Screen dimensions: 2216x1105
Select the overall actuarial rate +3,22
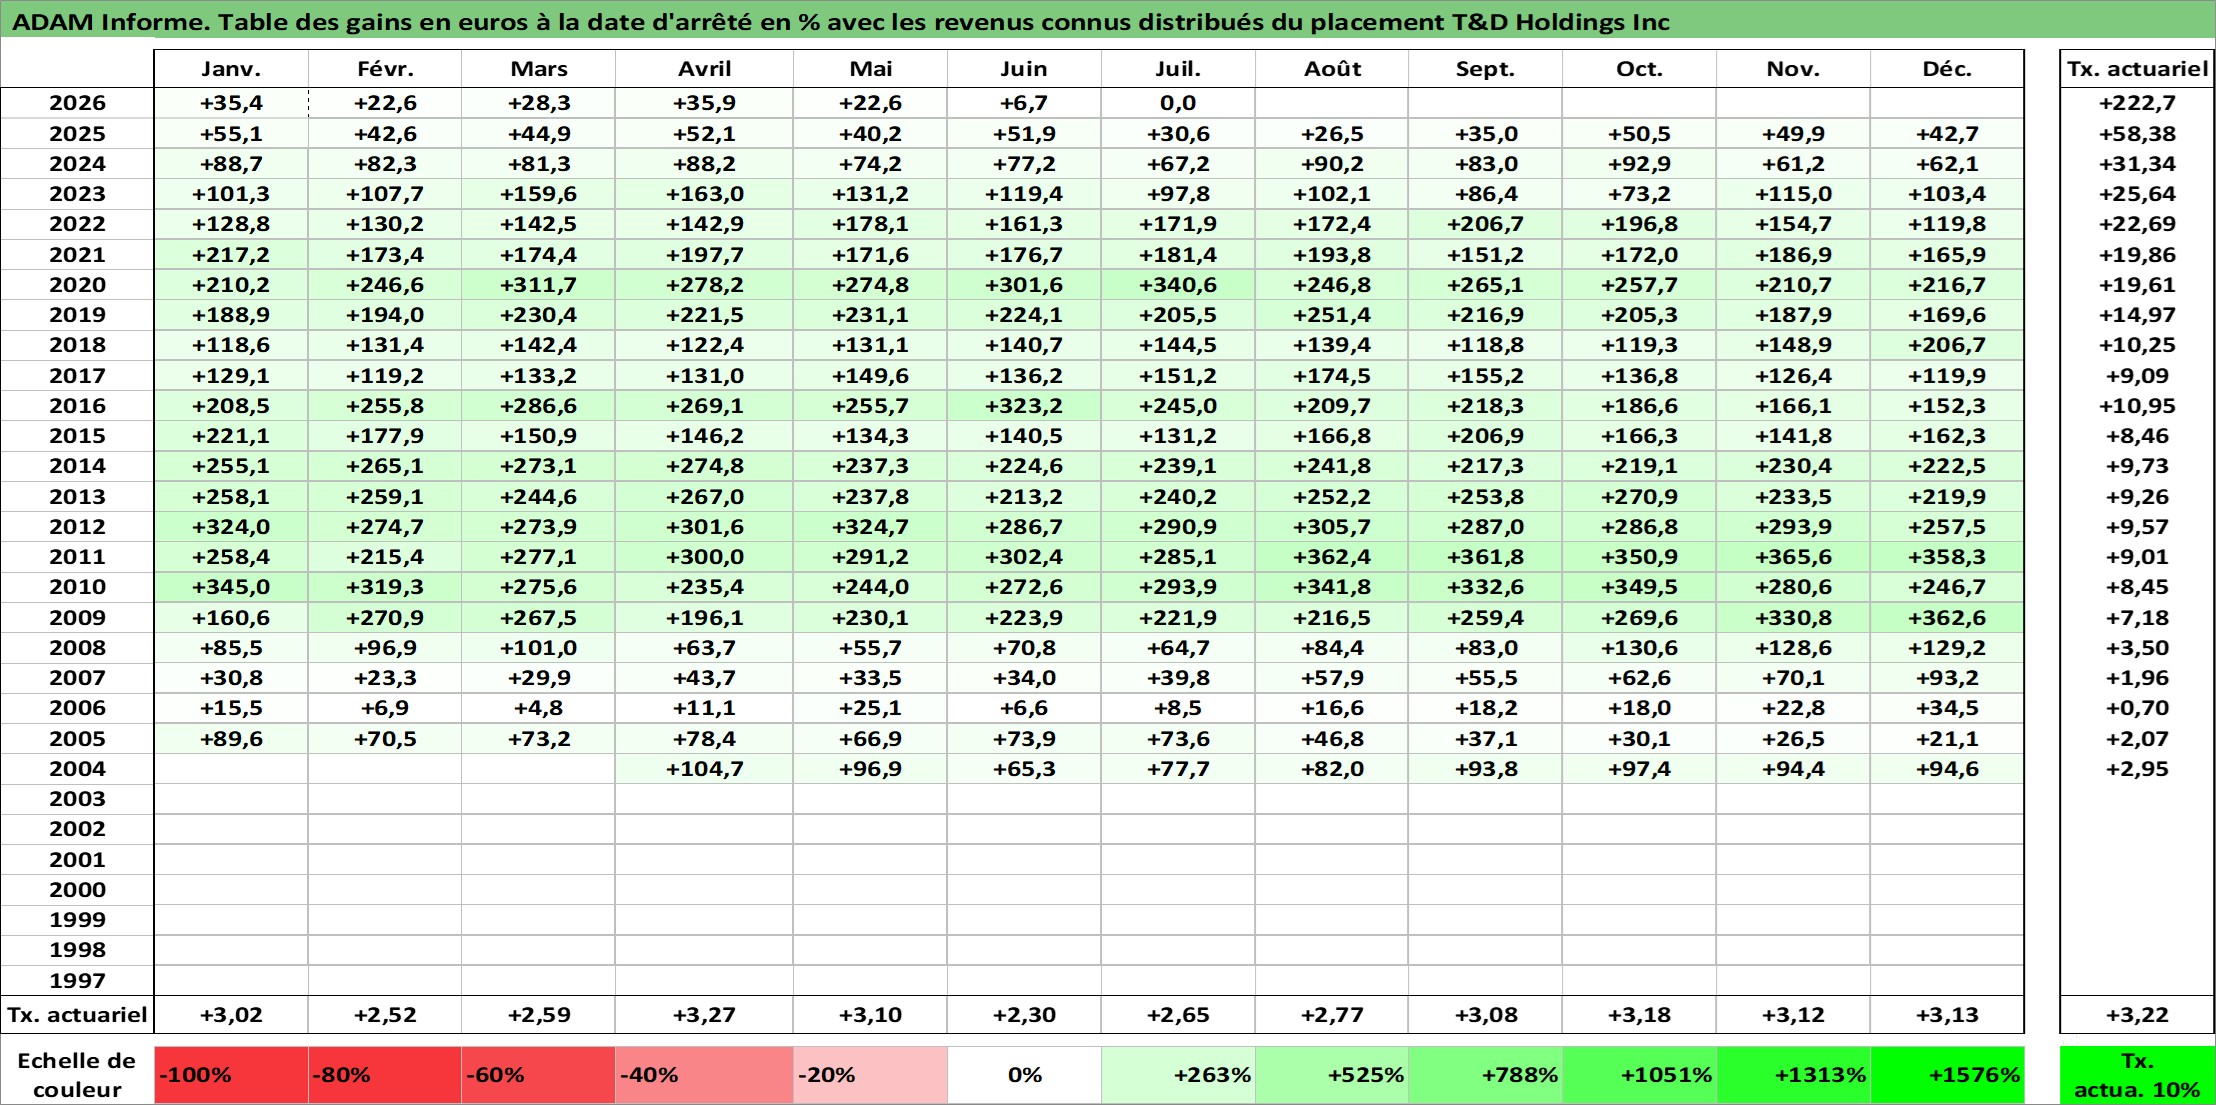pyautogui.click(x=2137, y=1015)
